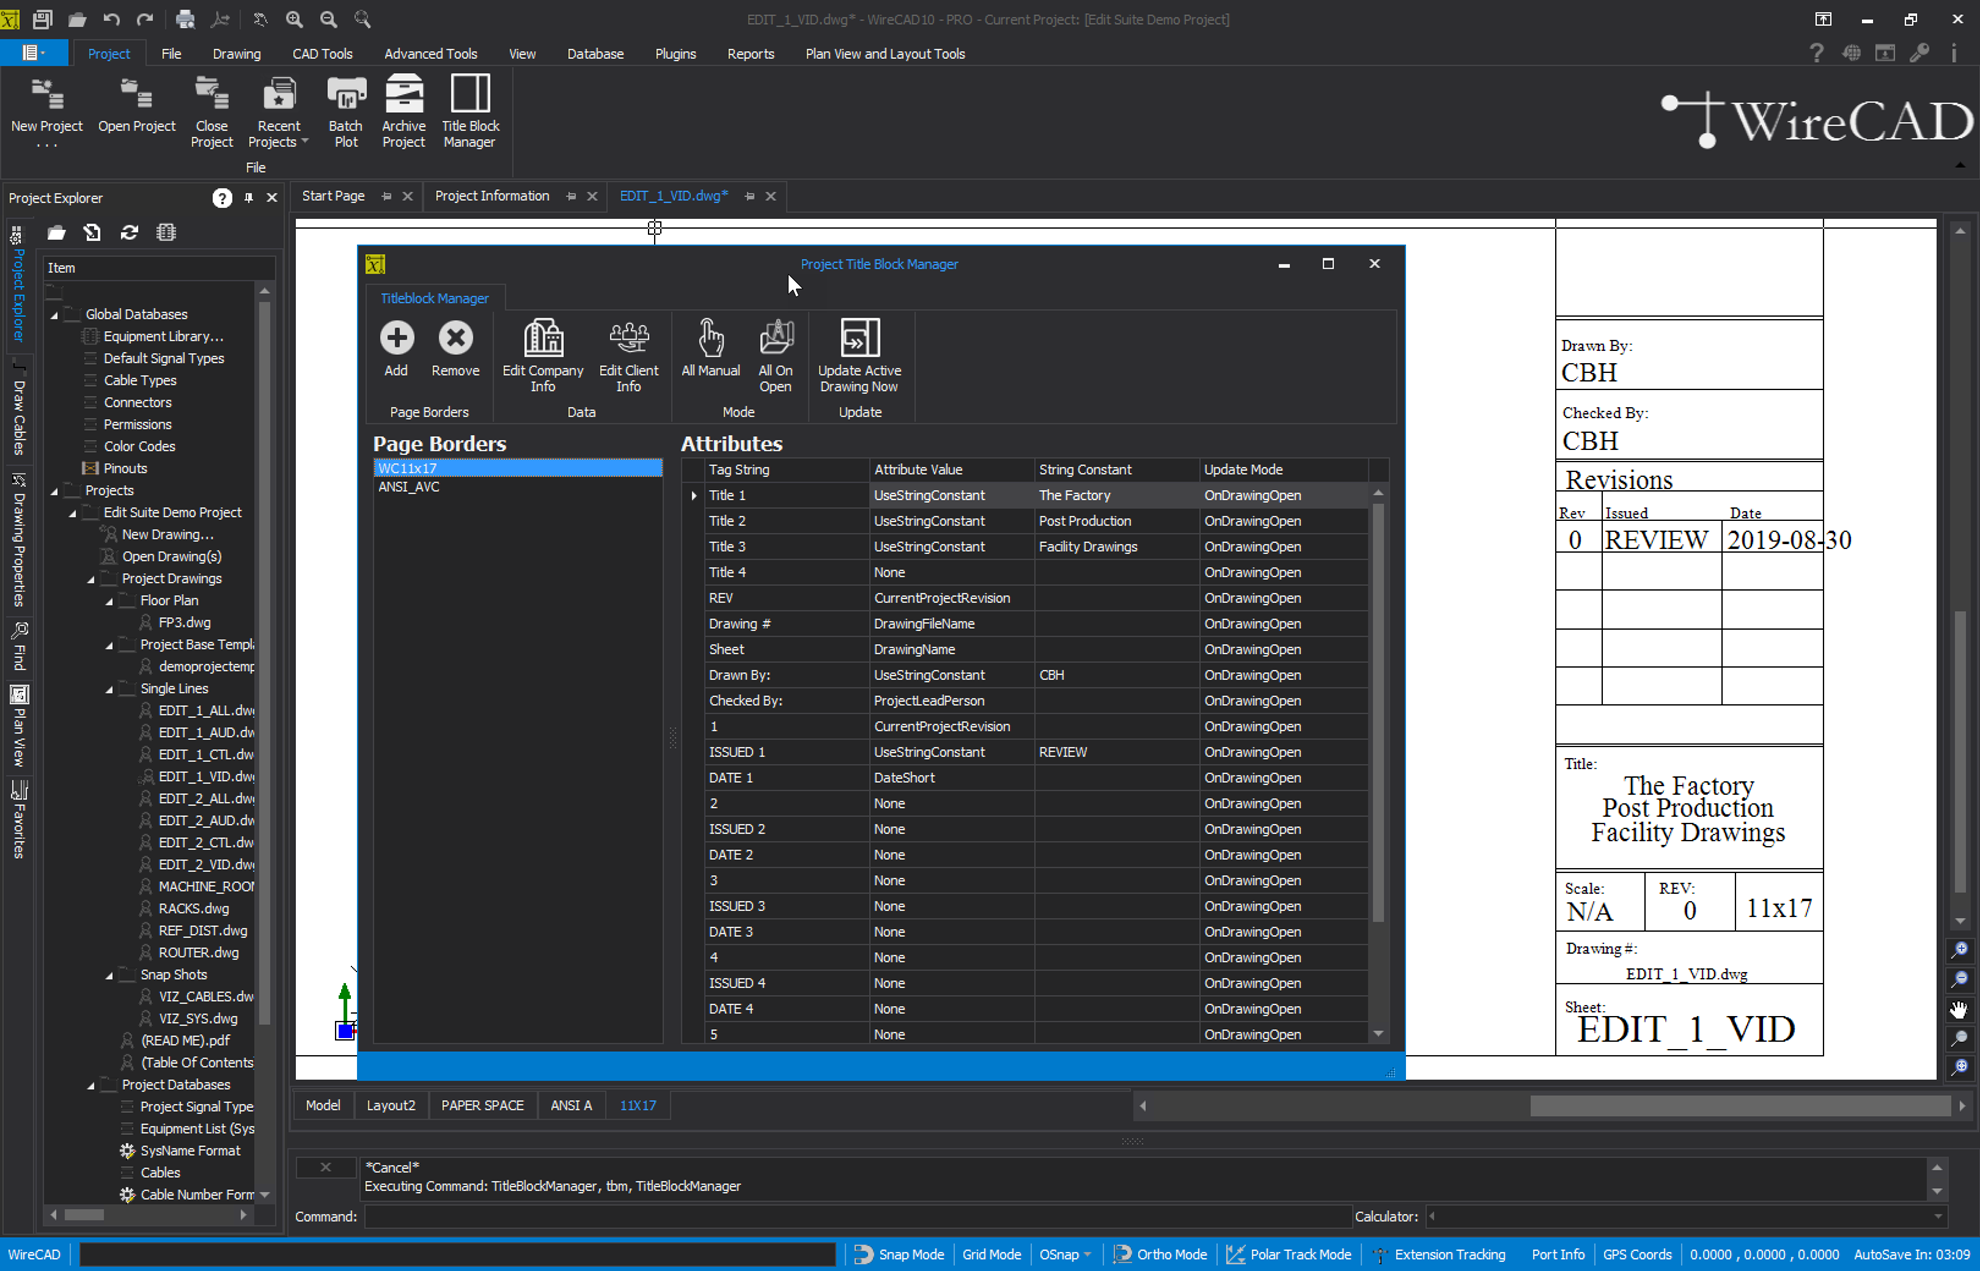Click the redo icon in title bar
Viewport: 1980px width, 1271px height.
(x=145, y=19)
